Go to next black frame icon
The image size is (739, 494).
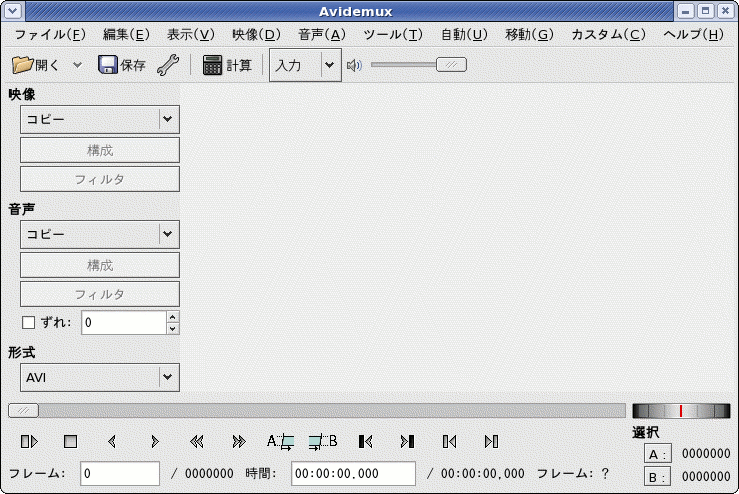click(407, 442)
